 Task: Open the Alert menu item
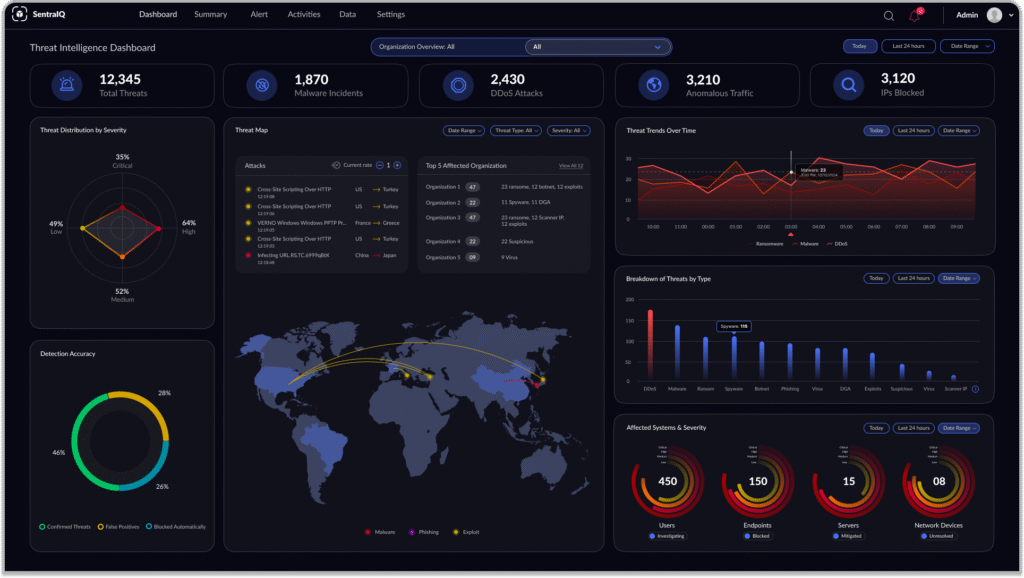(259, 15)
